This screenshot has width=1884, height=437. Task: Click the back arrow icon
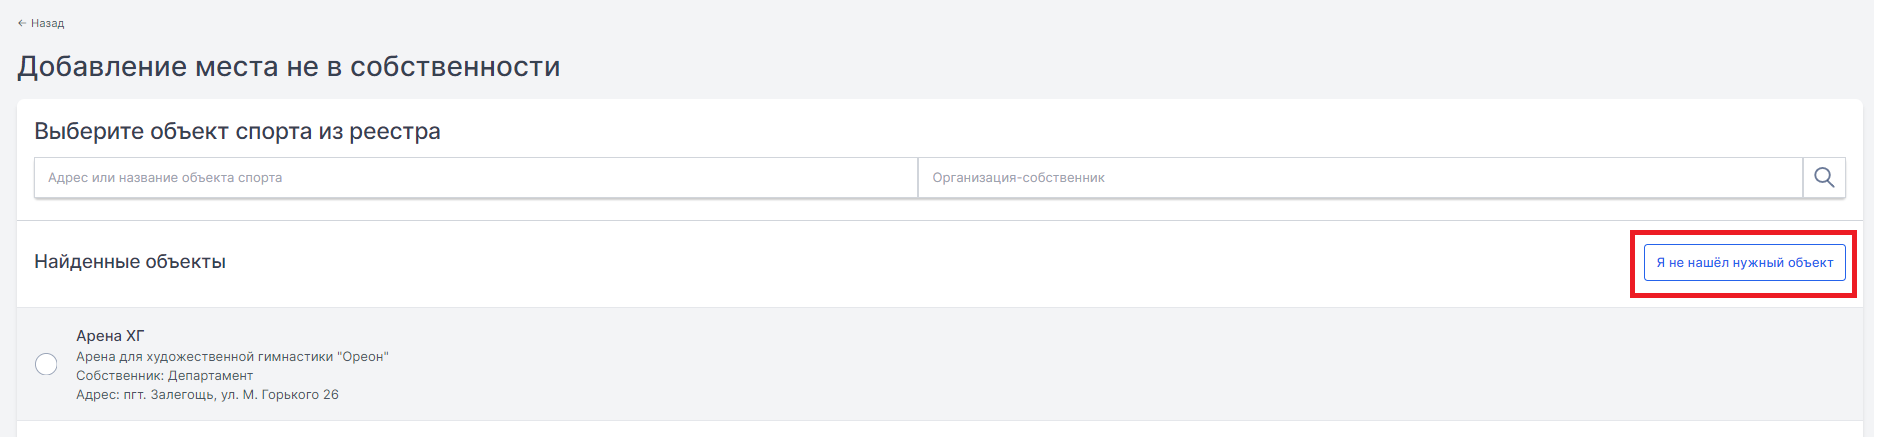tap(22, 23)
